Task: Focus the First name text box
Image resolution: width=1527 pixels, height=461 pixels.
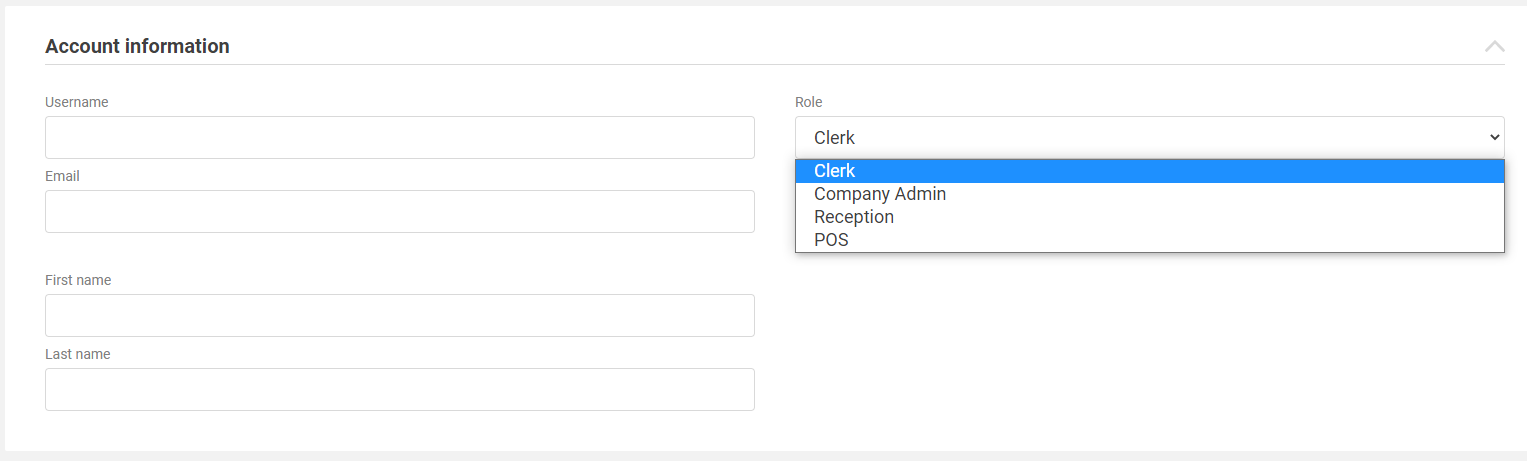Action: tap(399, 315)
